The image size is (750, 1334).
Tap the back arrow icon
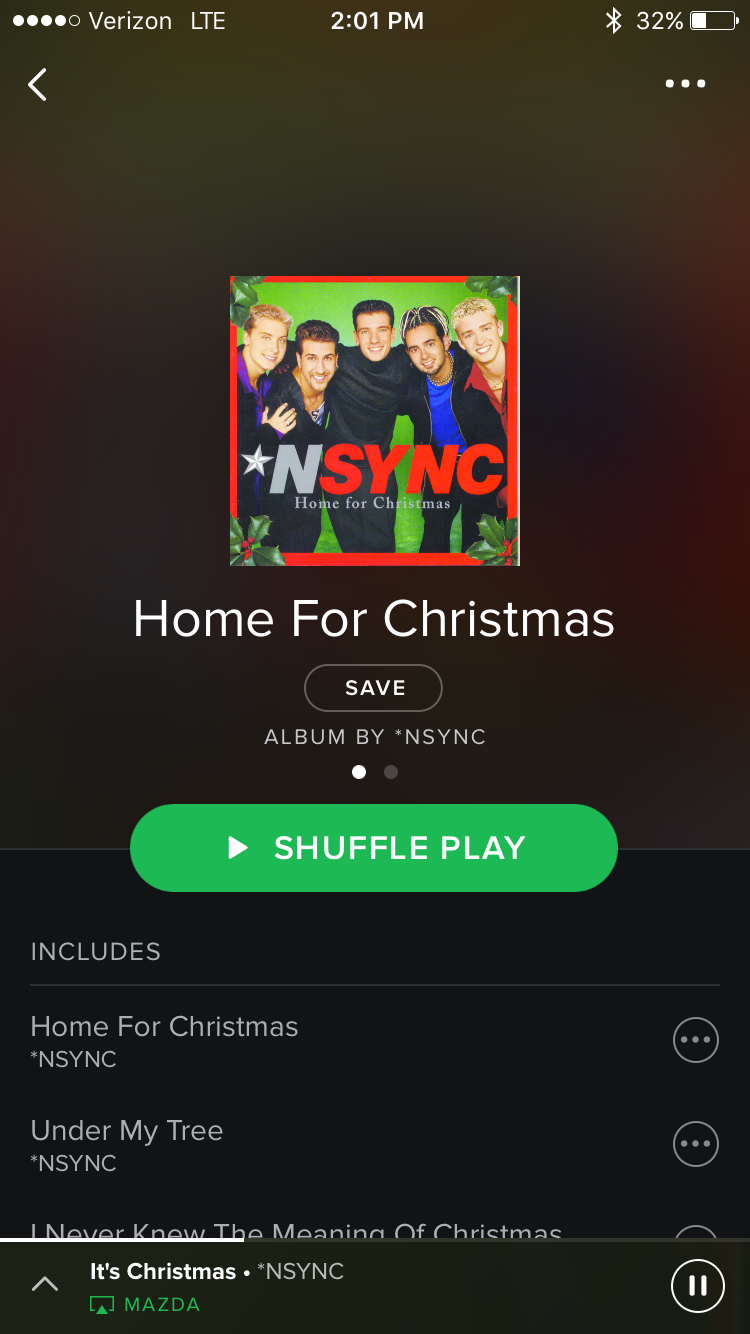(37, 85)
